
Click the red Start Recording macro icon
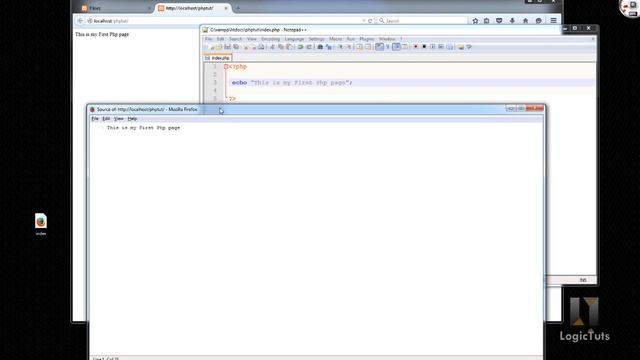click(416, 47)
